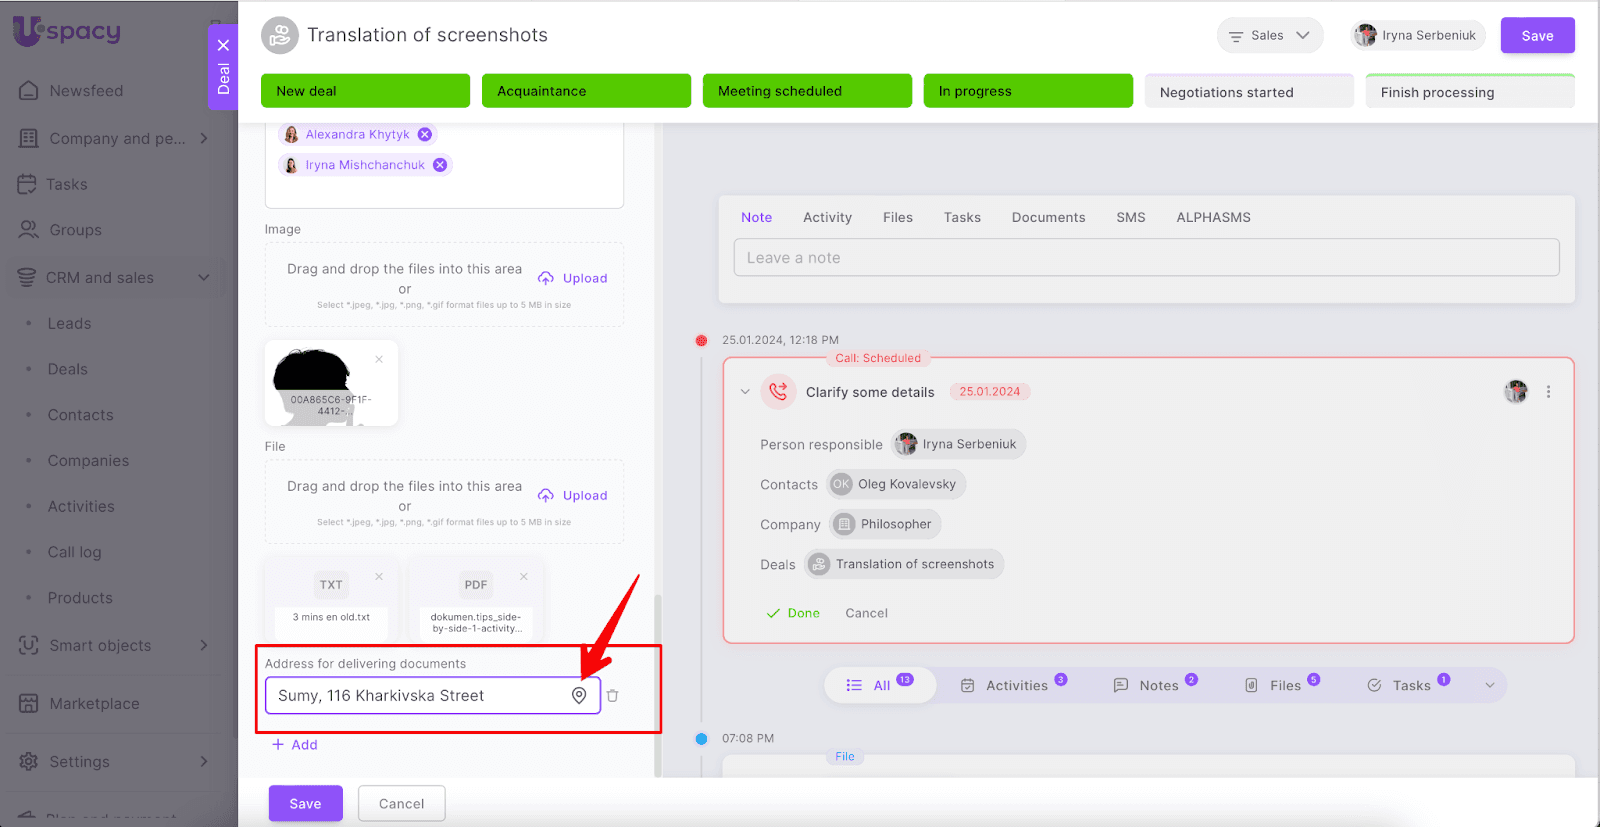
Task: Remove the PDF file attachment
Action: (523, 577)
